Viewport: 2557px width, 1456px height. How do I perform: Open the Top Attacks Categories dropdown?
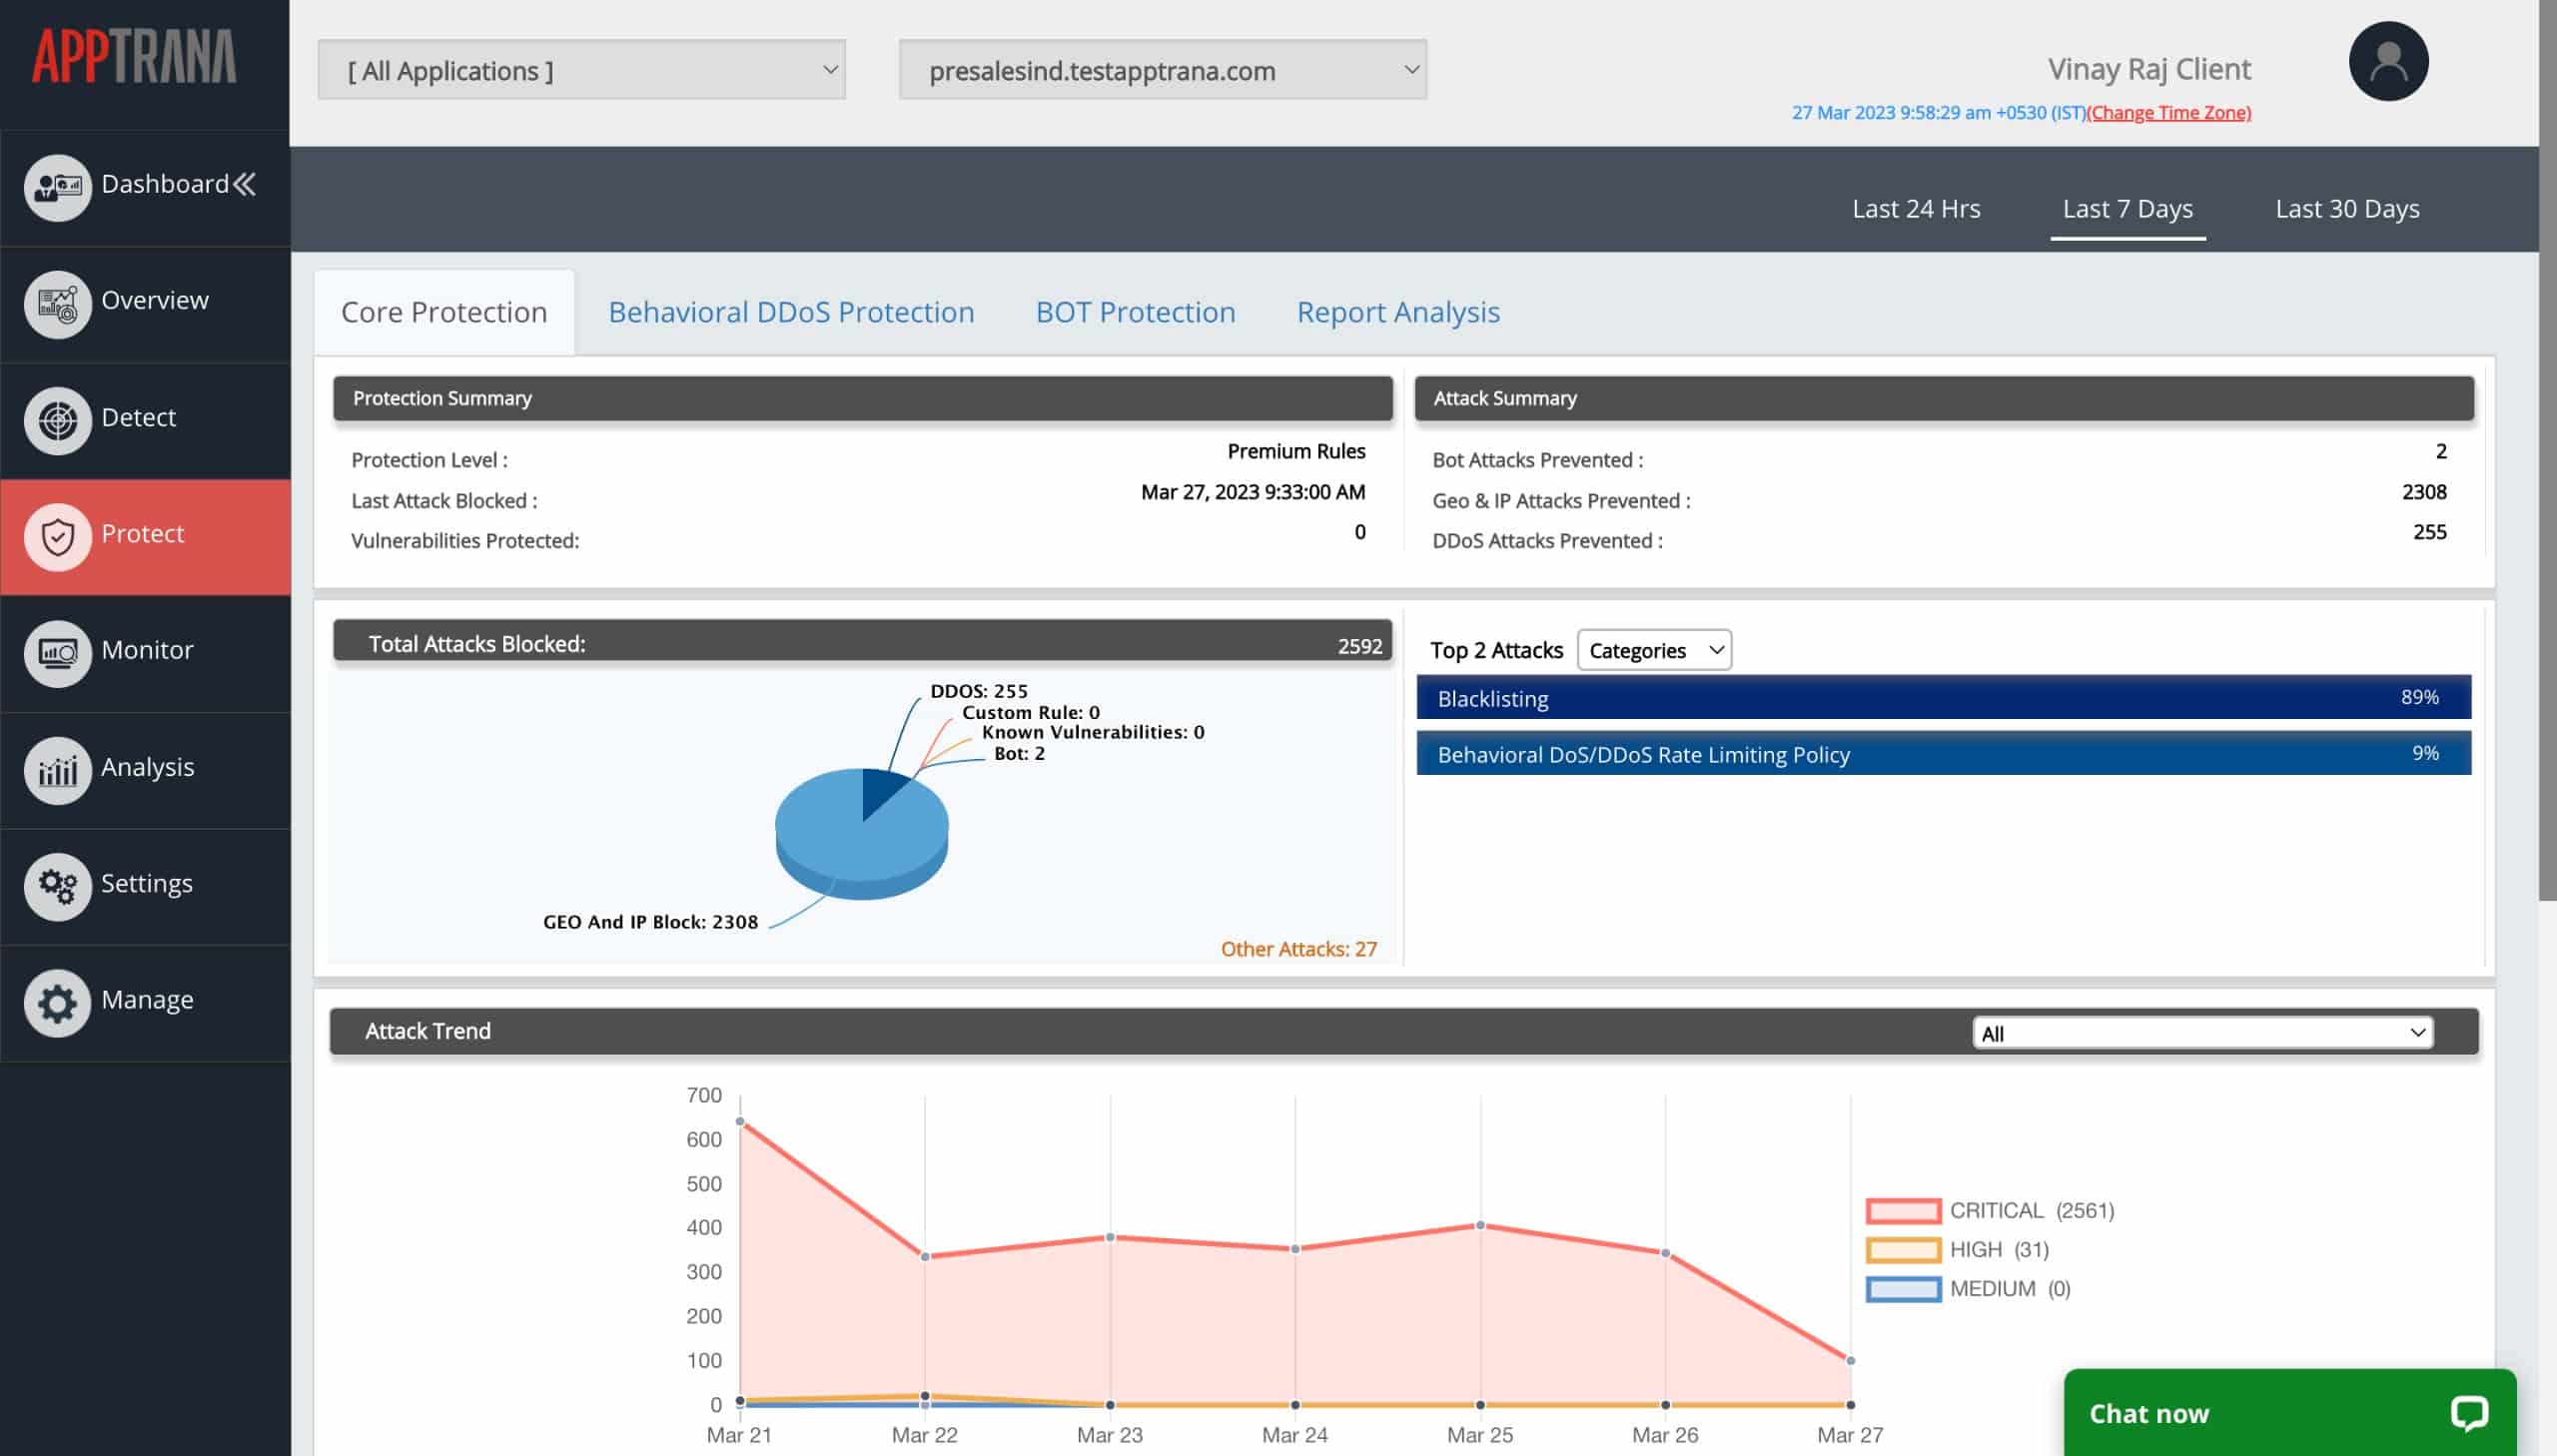tap(1654, 650)
